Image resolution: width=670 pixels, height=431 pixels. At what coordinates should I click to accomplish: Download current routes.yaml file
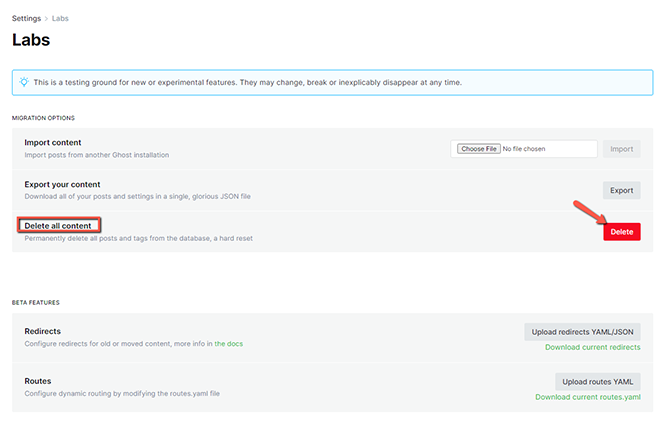[587, 397]
